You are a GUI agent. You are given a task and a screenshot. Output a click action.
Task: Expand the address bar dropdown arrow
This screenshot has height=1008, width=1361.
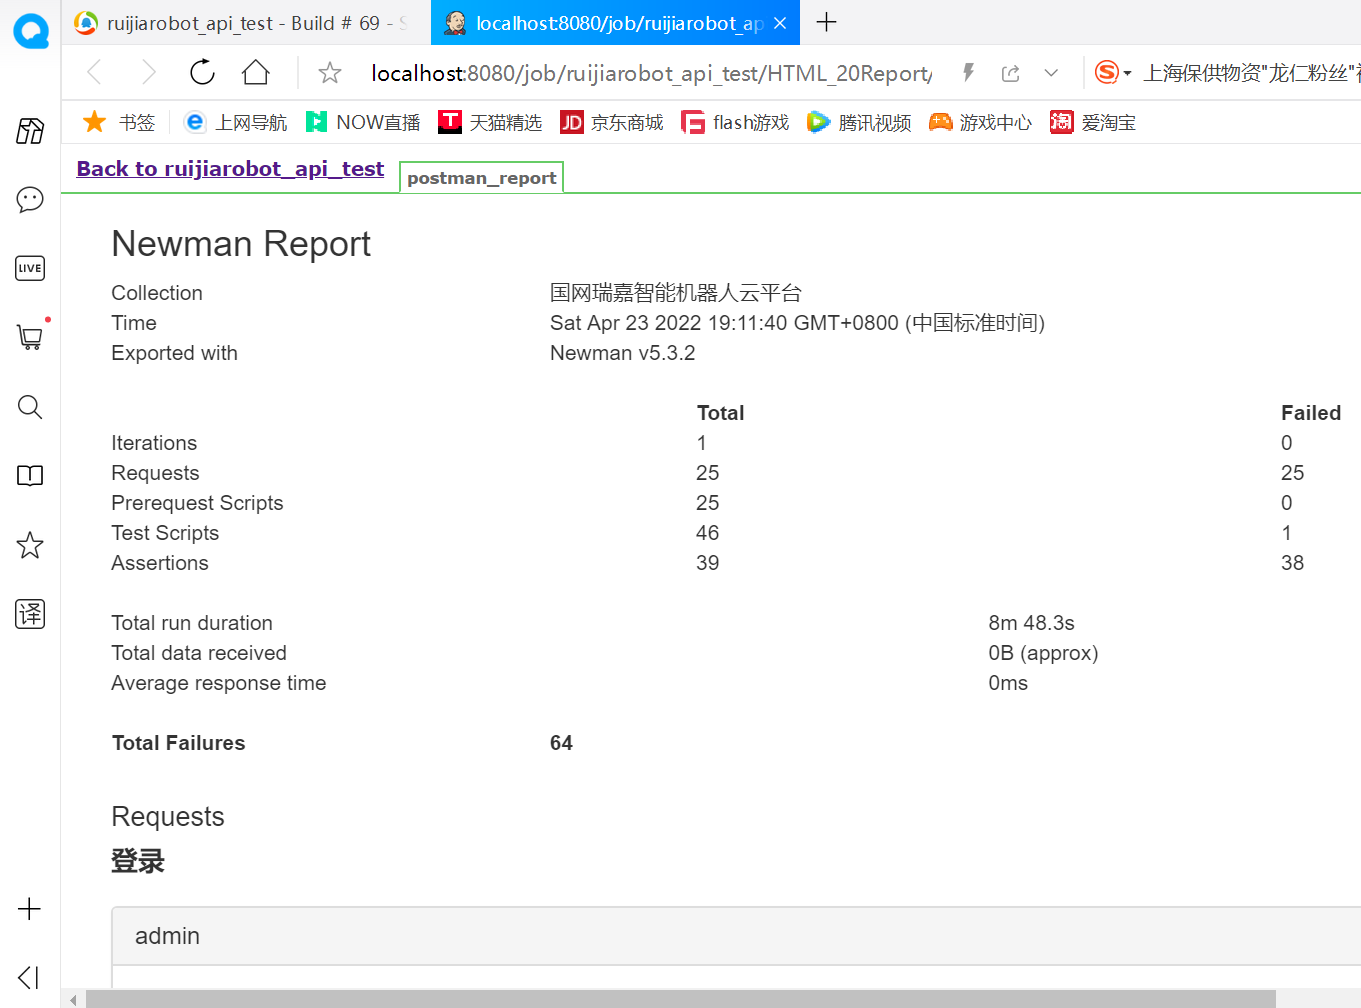[x=1051, y=73]
